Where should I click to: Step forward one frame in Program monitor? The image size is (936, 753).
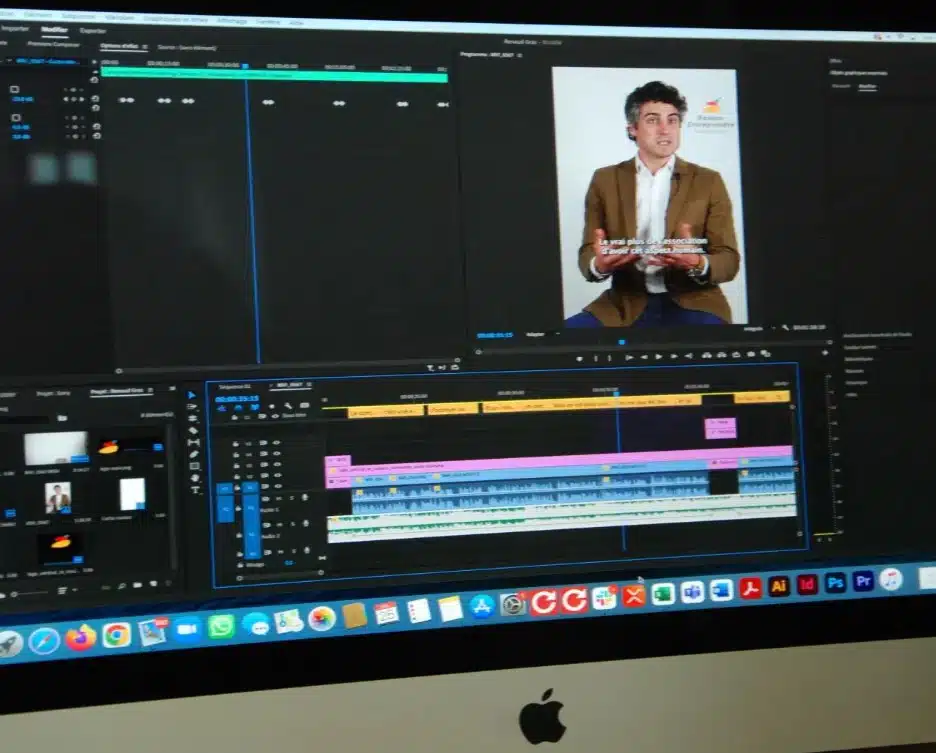[x=673, y=356]
